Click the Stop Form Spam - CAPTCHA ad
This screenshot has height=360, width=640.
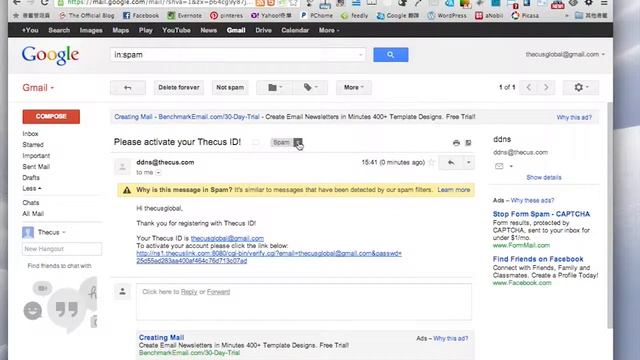pyautogui.click(x=541, y=214)
